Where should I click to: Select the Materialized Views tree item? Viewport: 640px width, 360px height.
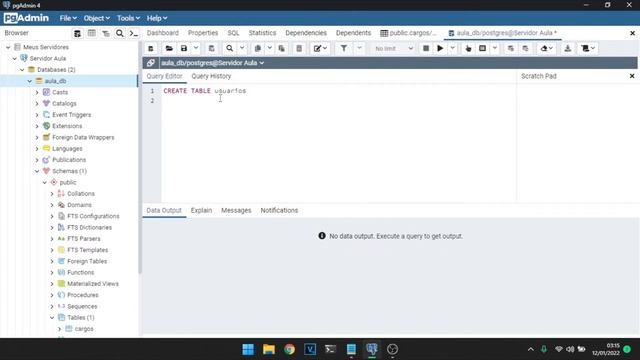[93, 284]
